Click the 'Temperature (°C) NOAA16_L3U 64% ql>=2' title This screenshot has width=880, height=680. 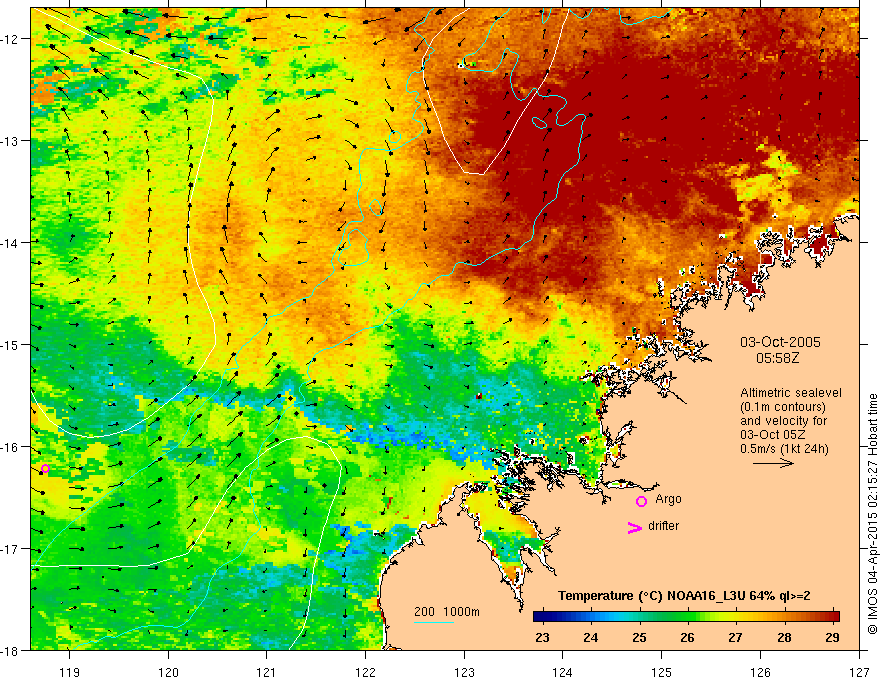pyautogui.click(x=684, y=596)
